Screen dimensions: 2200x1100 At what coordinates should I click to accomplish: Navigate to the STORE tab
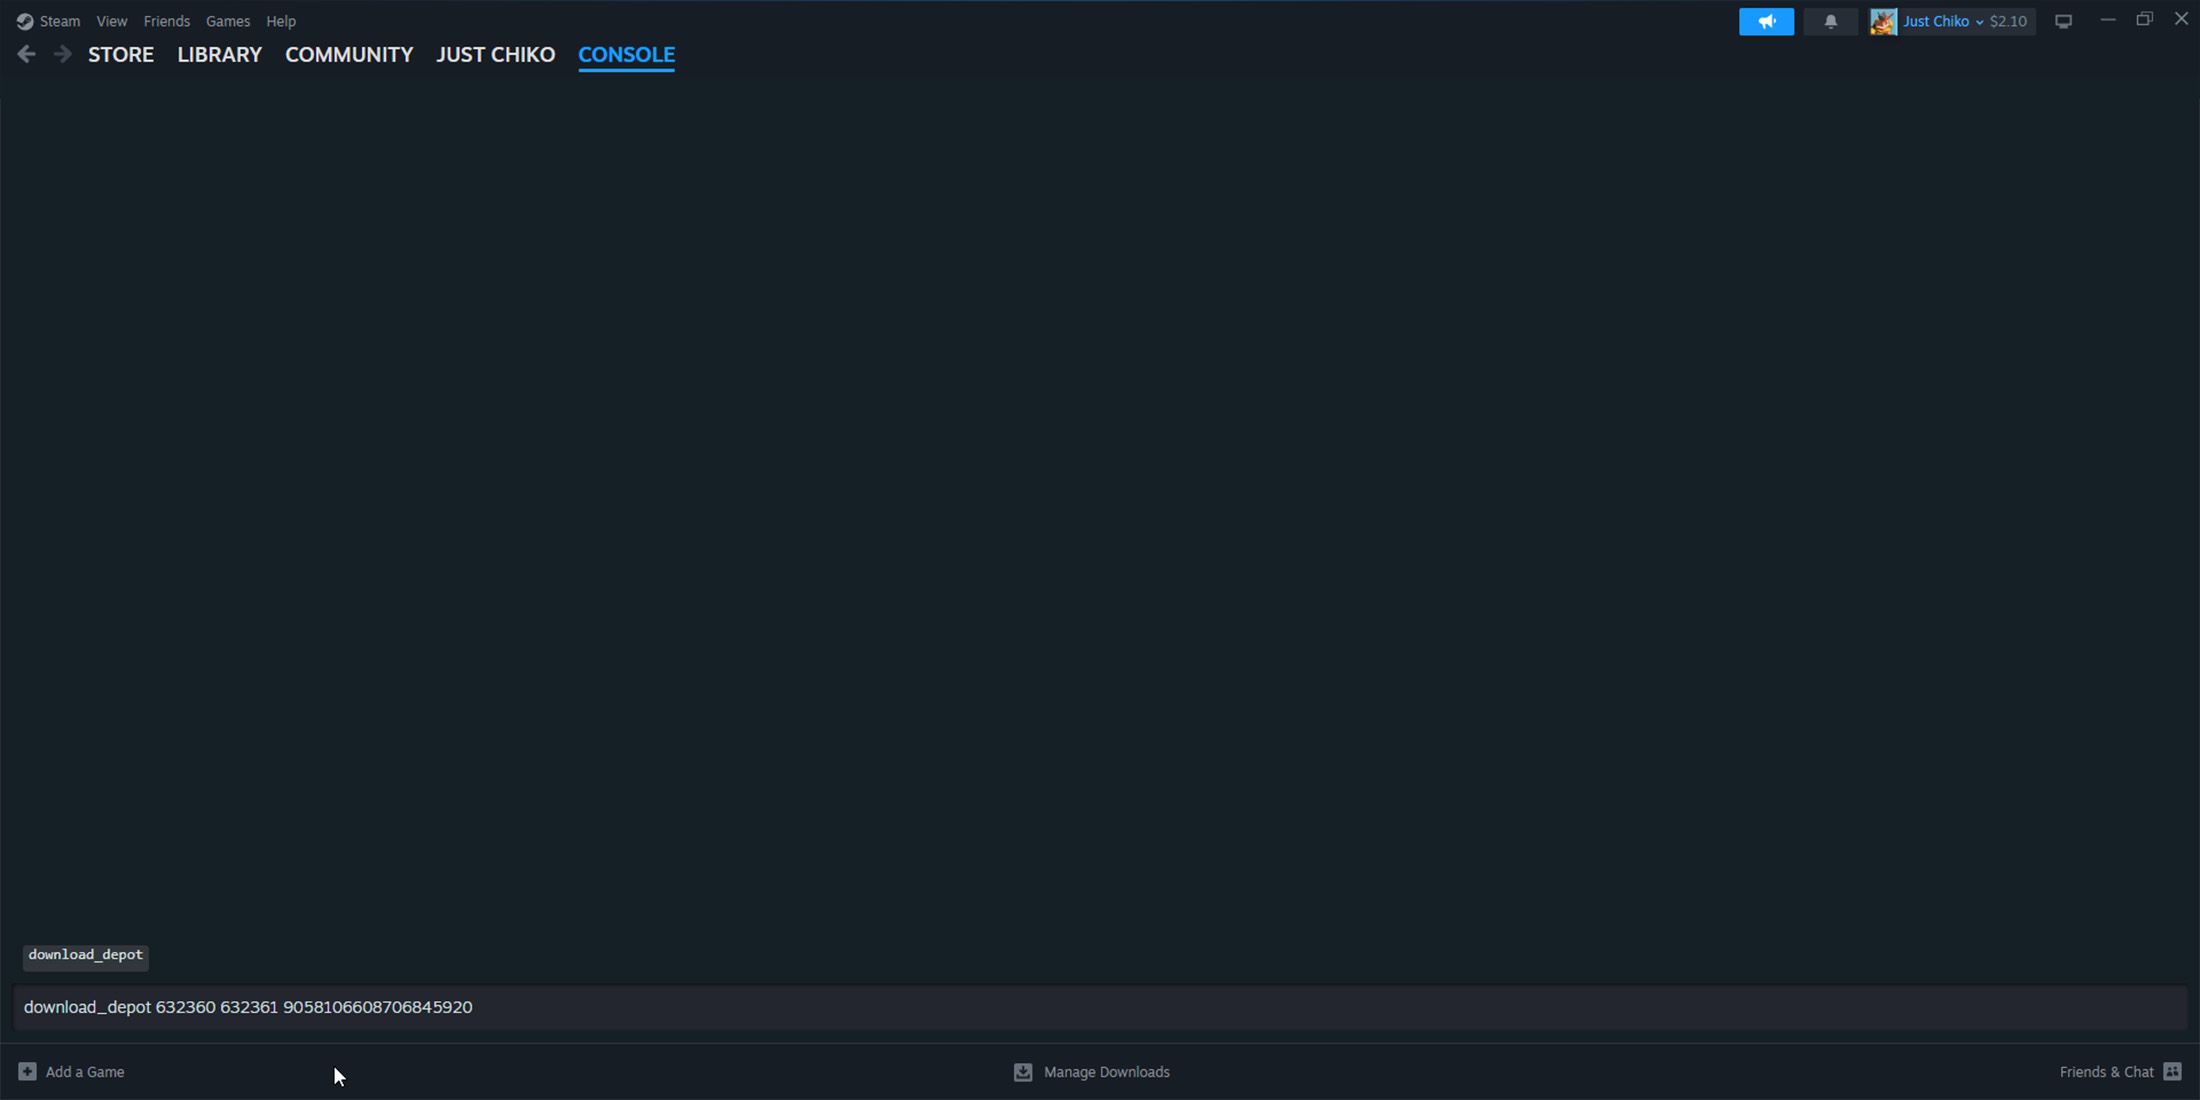[x=121, y=53]
